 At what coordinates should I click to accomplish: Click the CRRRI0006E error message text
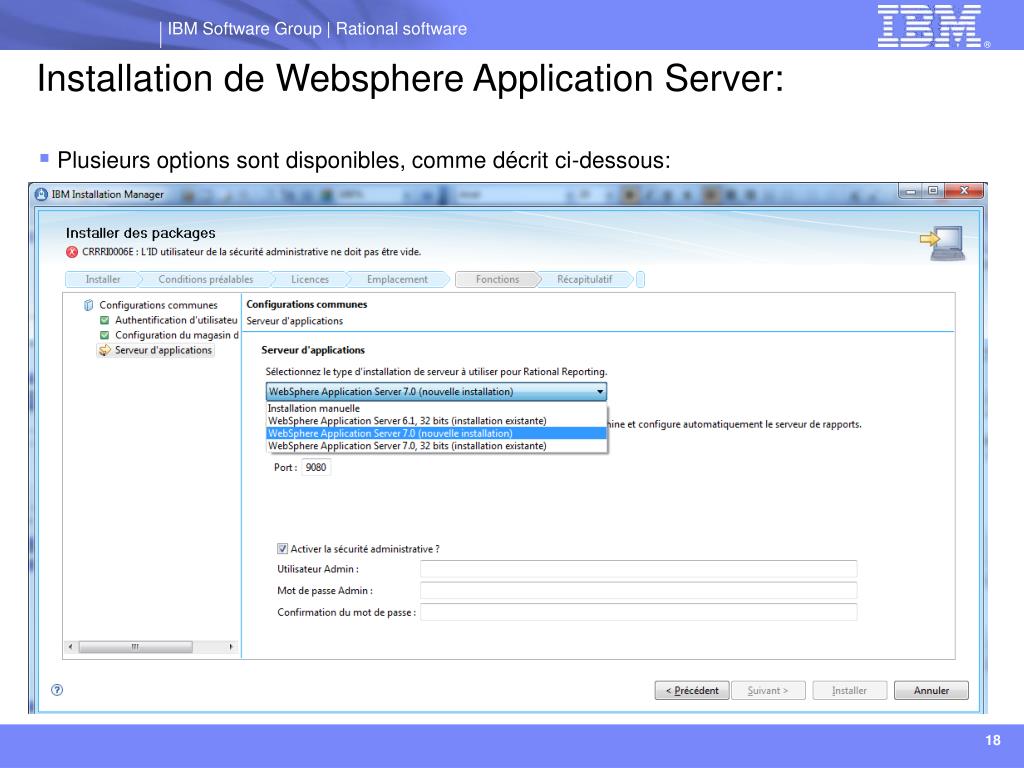[x=251, y=252]
